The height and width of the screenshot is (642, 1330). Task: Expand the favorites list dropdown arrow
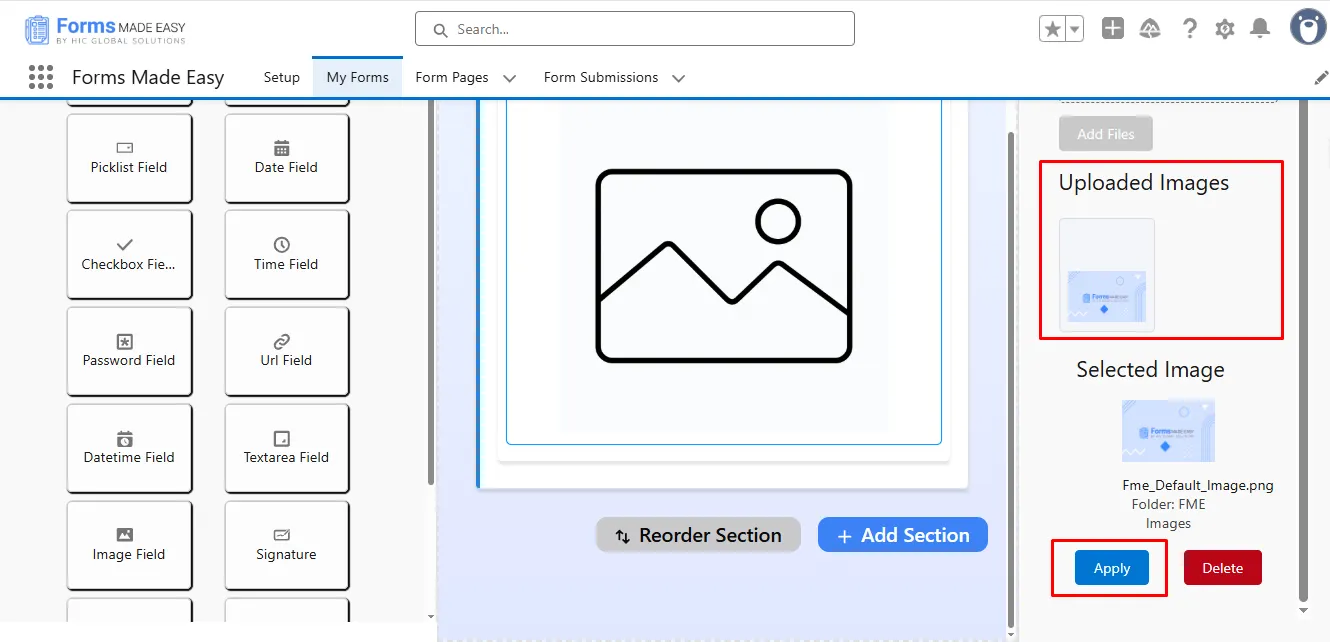[1075, 29]
